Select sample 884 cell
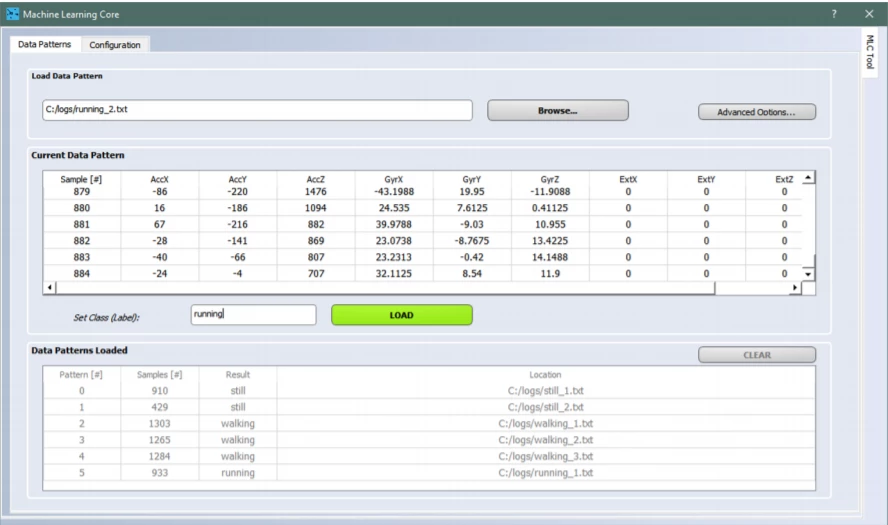Screen dimensions: 888x525 click(82, 274)
